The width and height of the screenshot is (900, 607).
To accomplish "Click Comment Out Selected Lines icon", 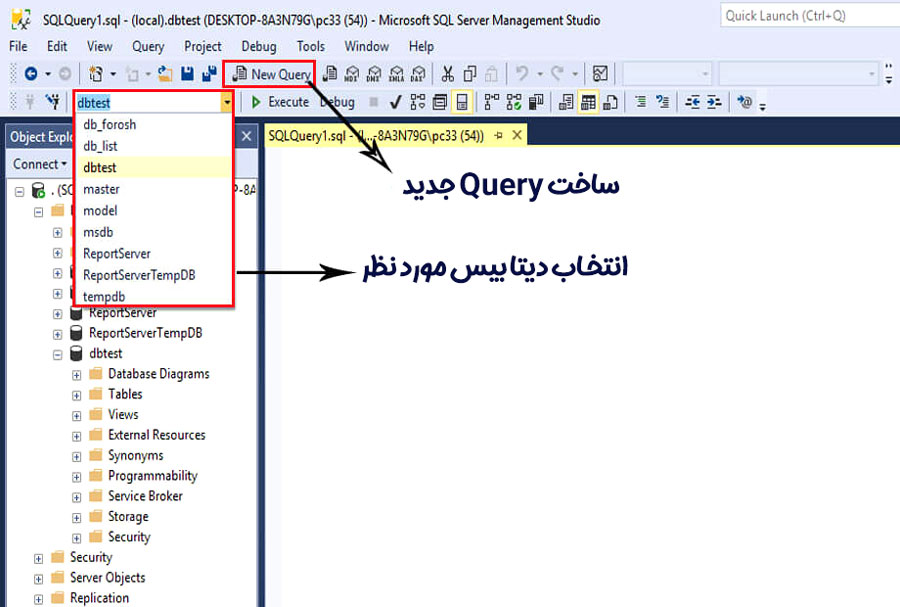I will (641, 102).
